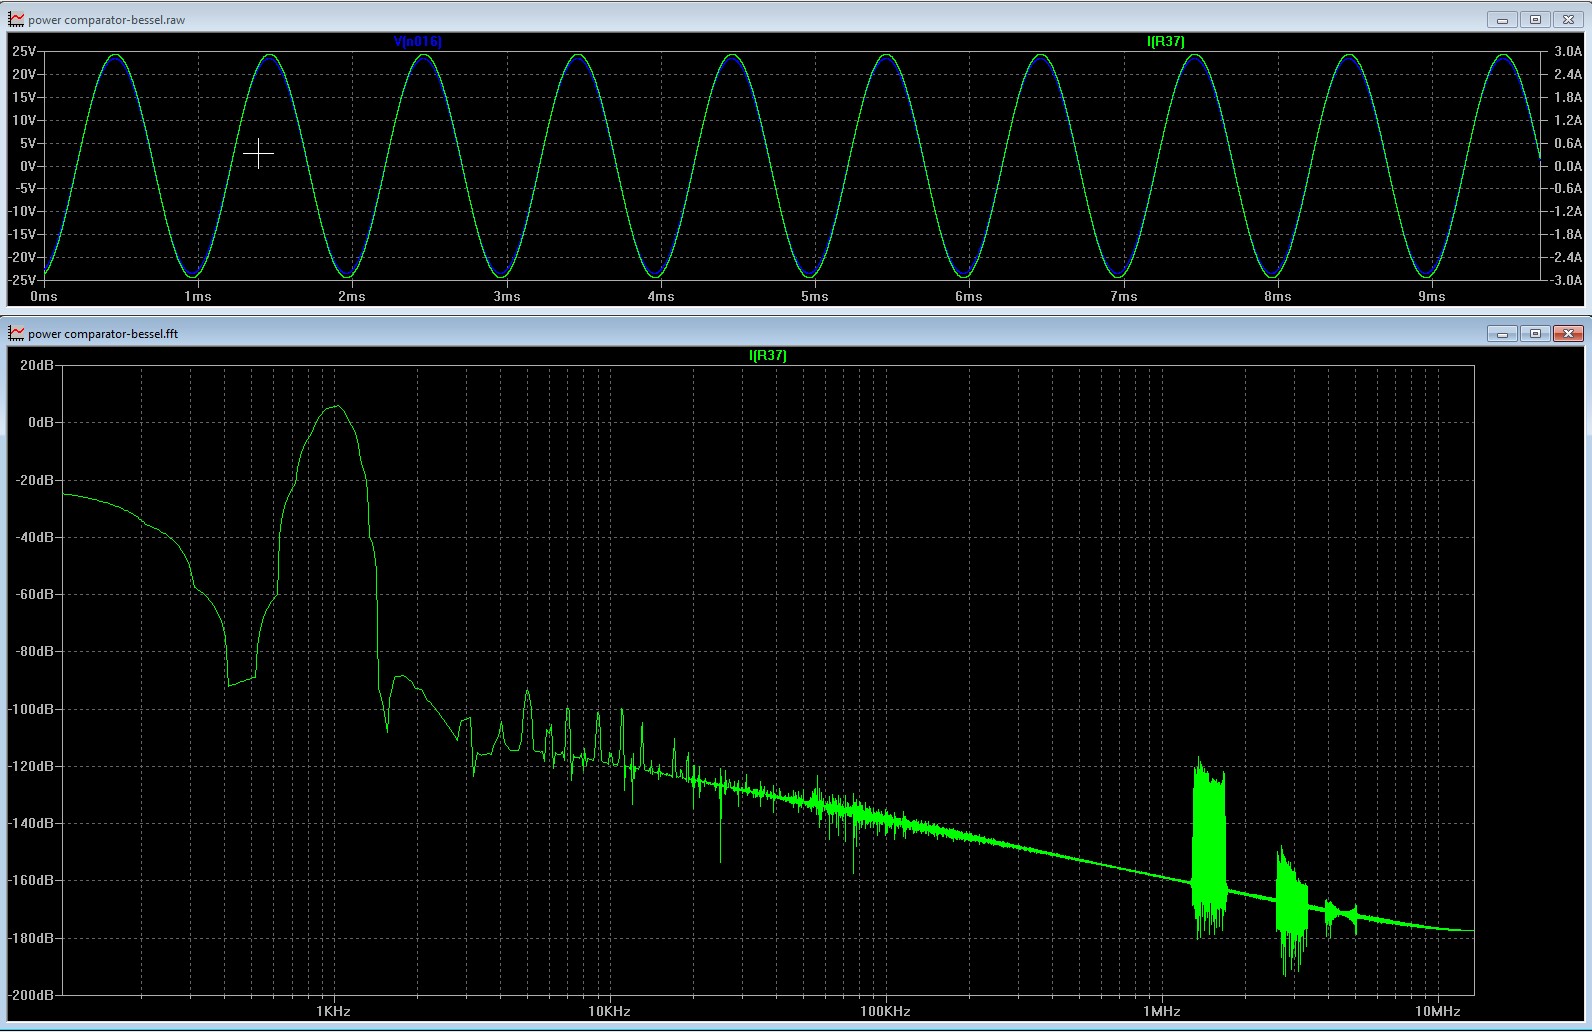Click the -25V label on the voltage axis
Screen dimensions: 1592x1032
click(22, 281)
